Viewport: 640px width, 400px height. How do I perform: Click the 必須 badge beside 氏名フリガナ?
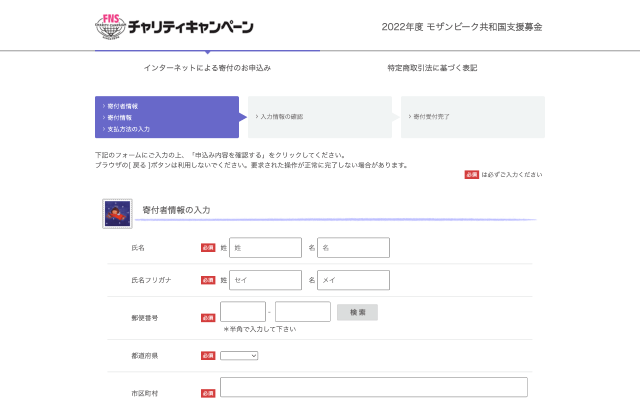pyautogui.click(x=208, y=280)
